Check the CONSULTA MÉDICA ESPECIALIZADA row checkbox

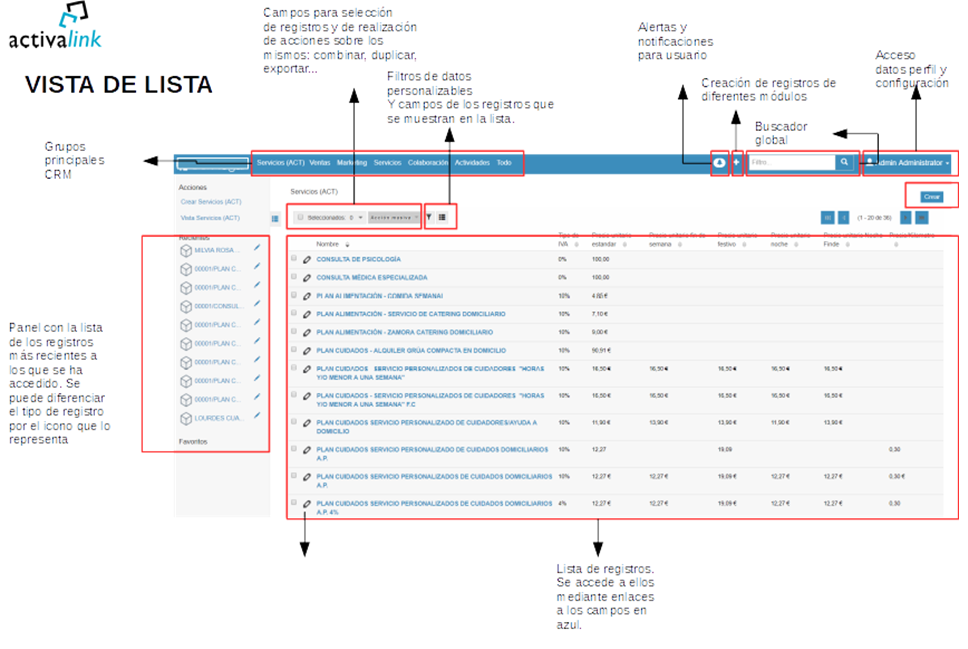click(x=294, y=277)
